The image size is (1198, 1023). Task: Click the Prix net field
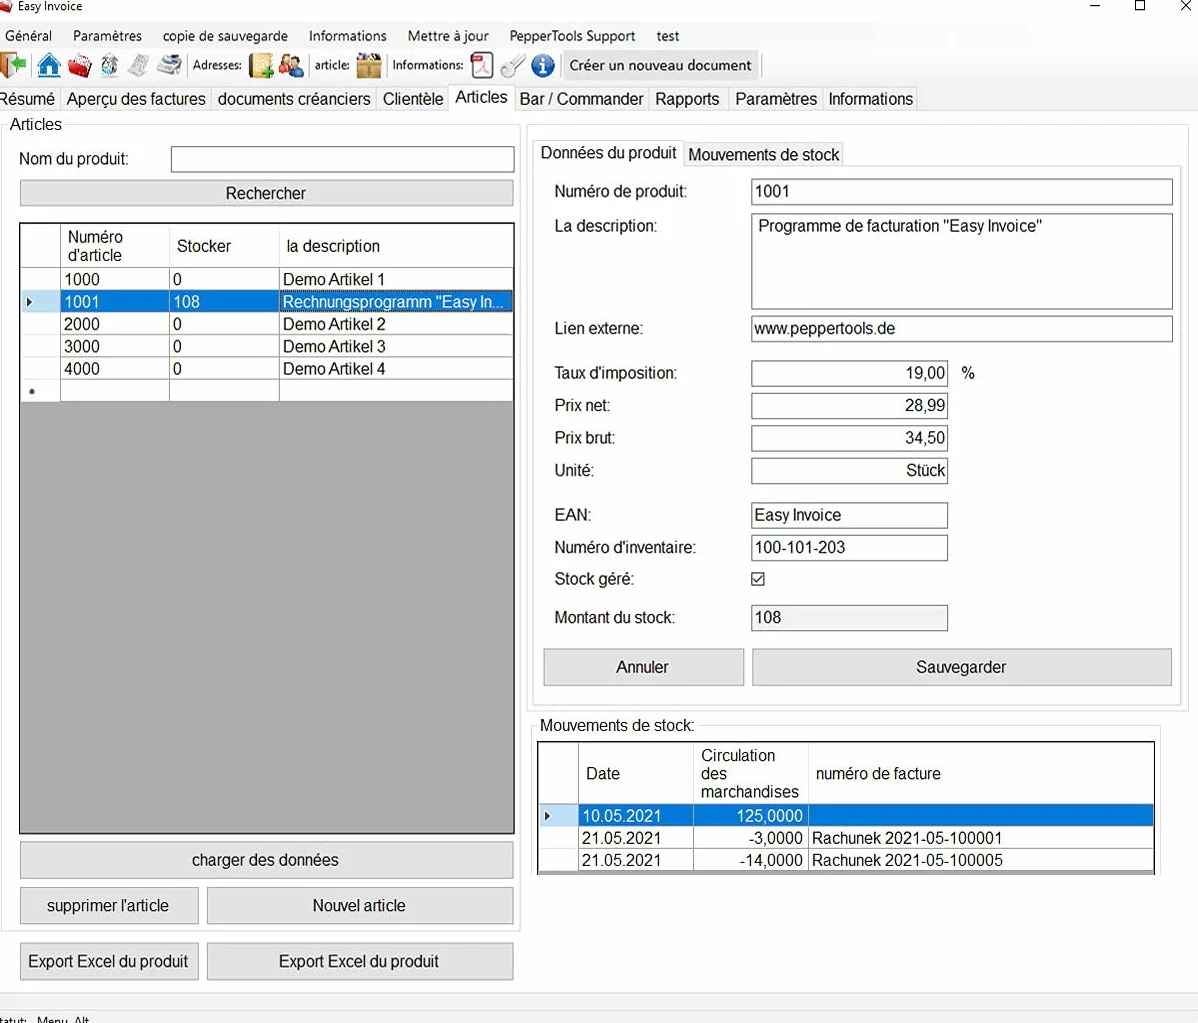(850, 406)
